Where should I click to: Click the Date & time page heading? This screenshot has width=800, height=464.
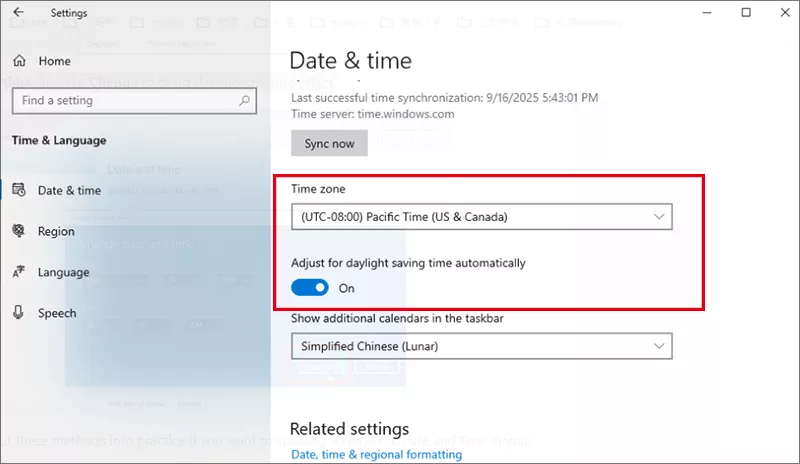point(351,61)
